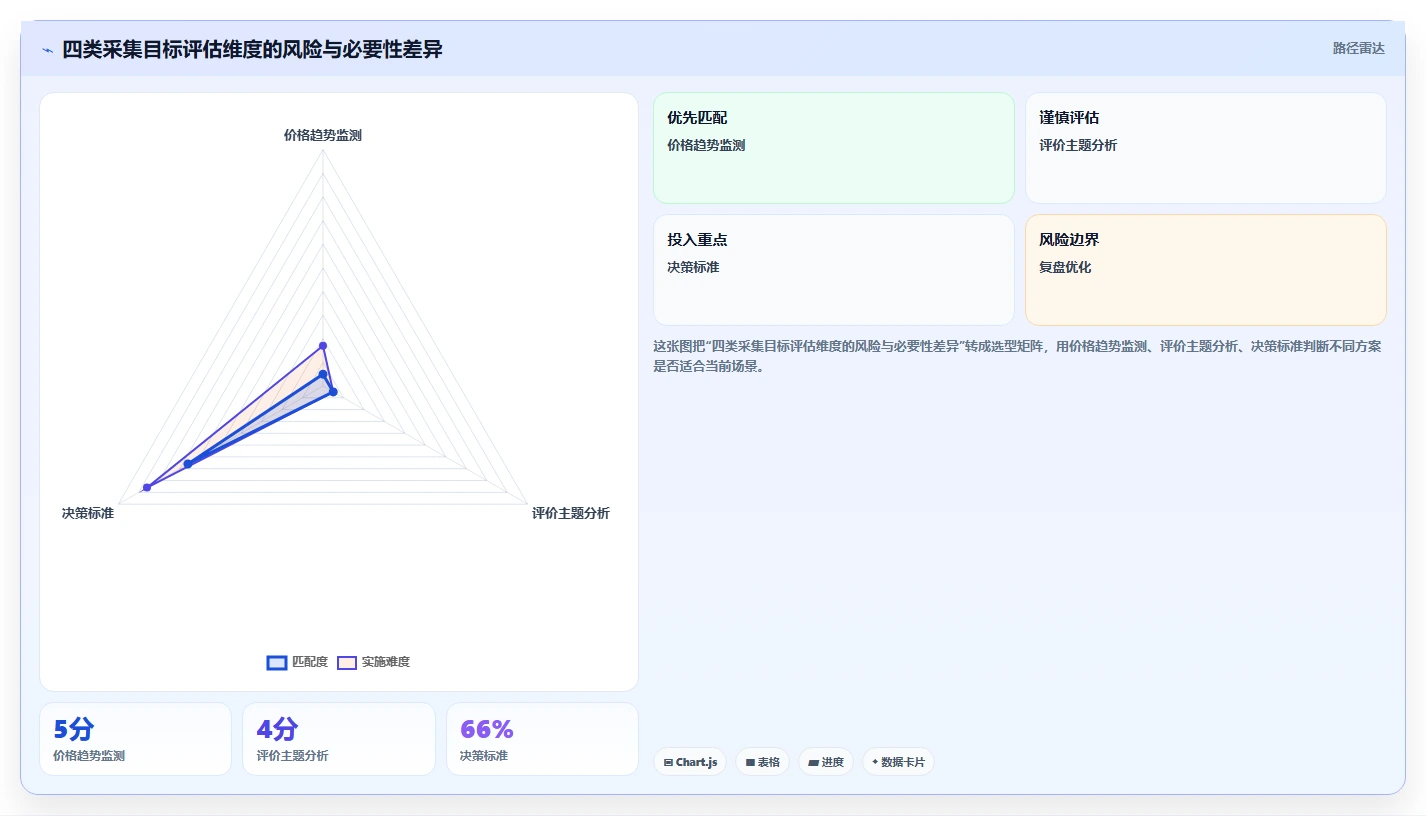Open the 优先匹配 card
Viewport: 1426px width, 816px height.
tap(834, 148)
